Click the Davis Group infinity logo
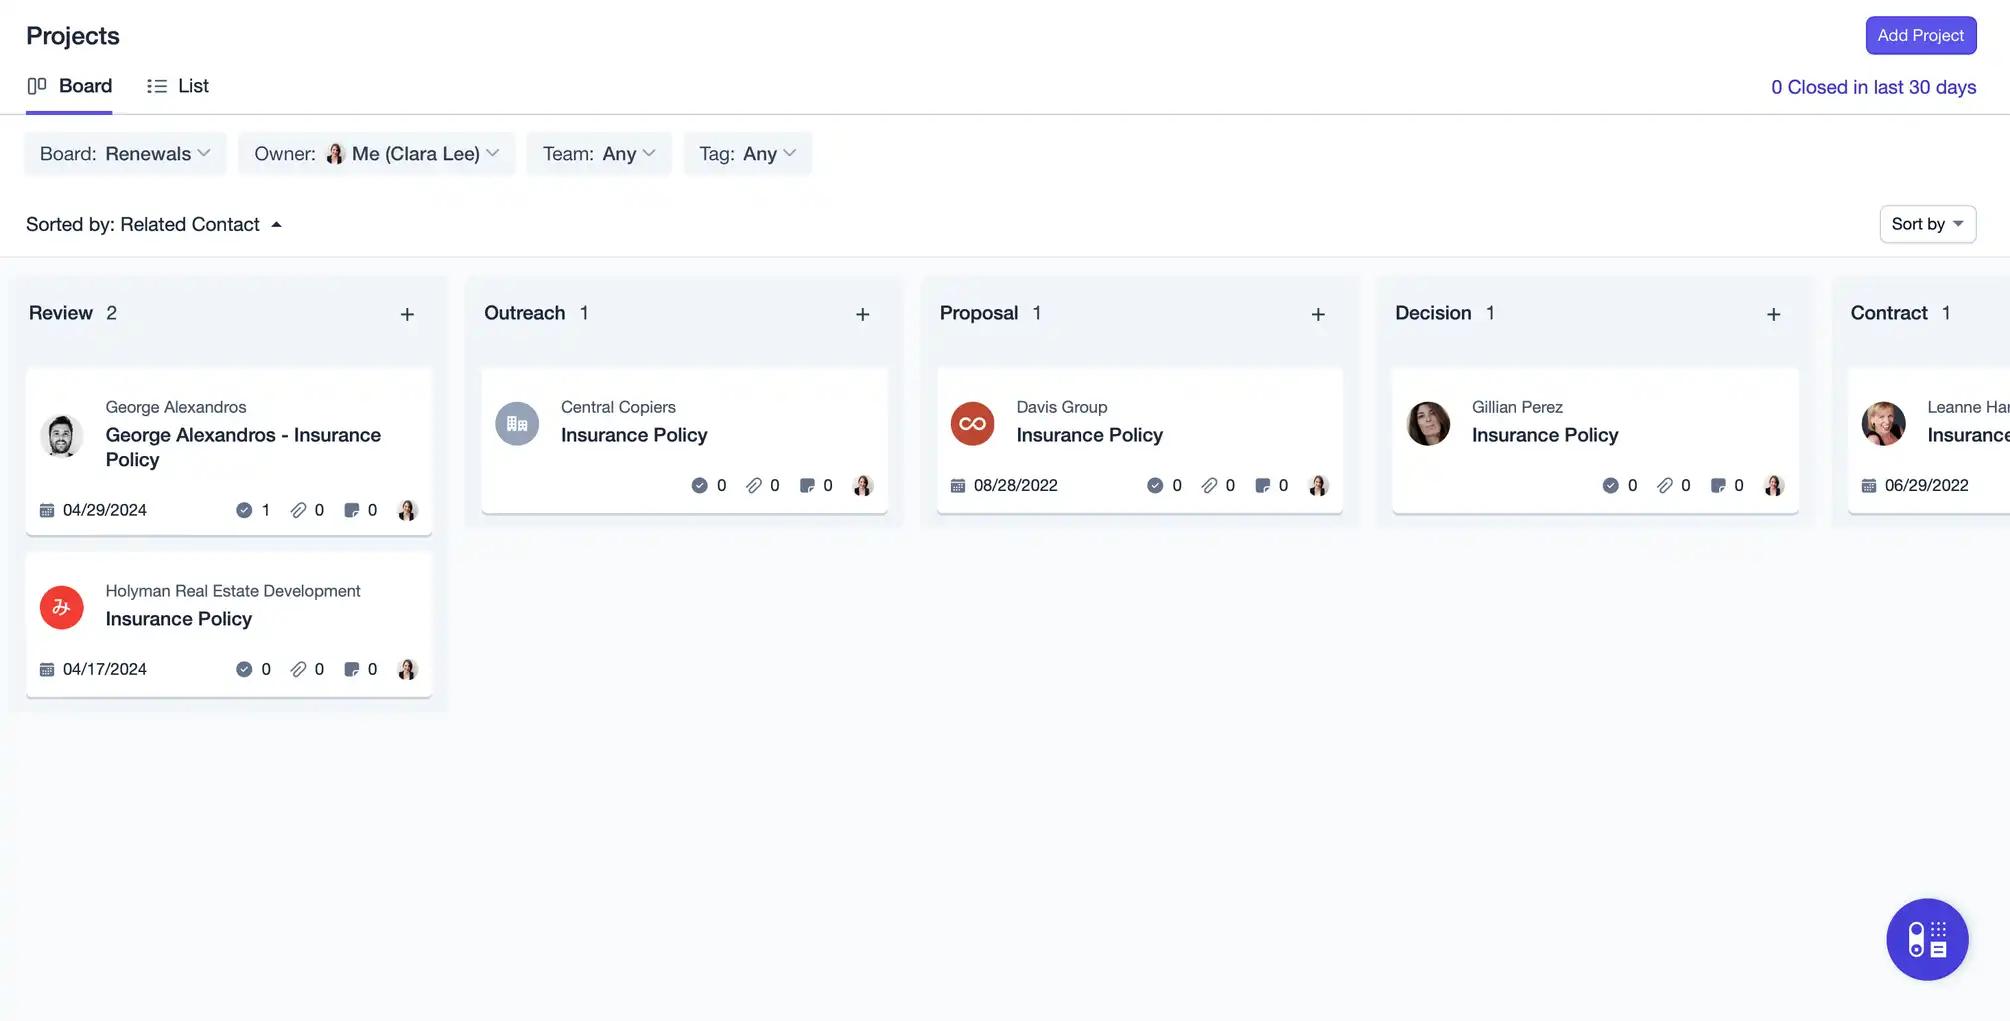 [972, 423]
